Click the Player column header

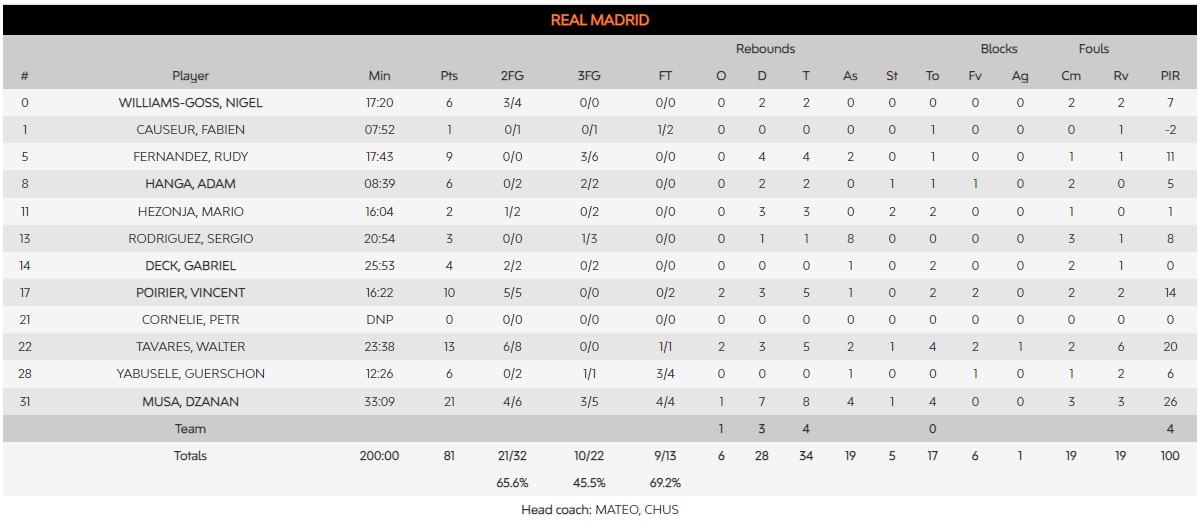(190, 76)
